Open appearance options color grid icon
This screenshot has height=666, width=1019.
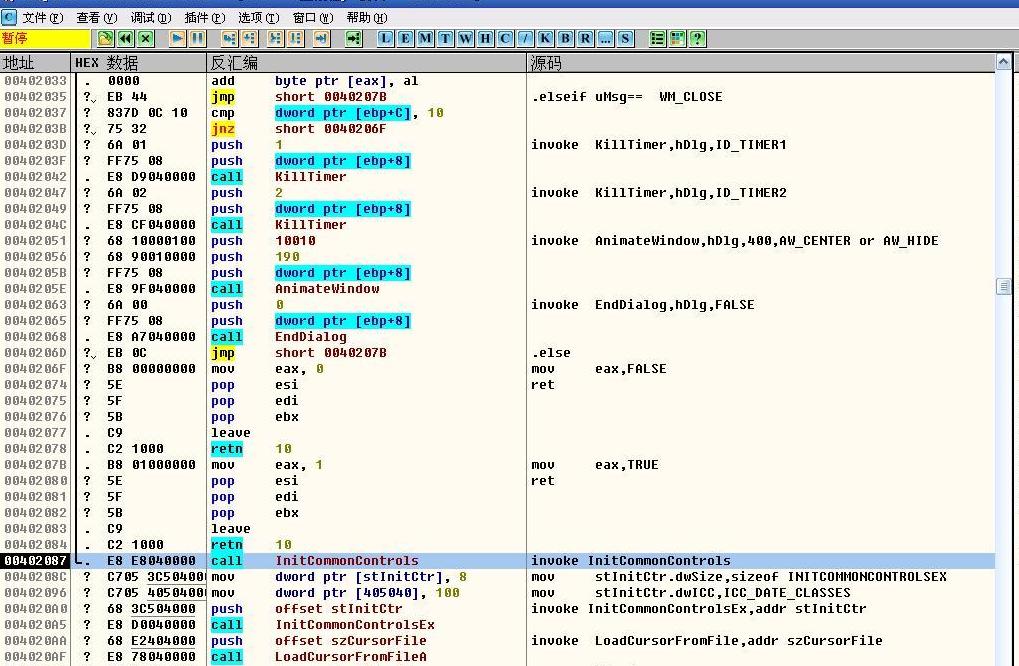(677, 38)
